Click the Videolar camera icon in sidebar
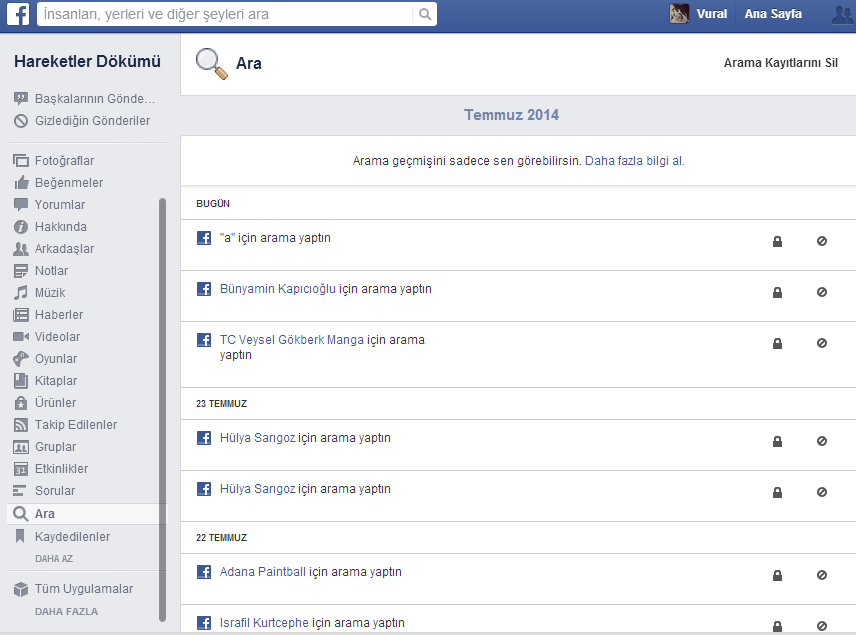The image size is (856, 635). coord(21,337)
